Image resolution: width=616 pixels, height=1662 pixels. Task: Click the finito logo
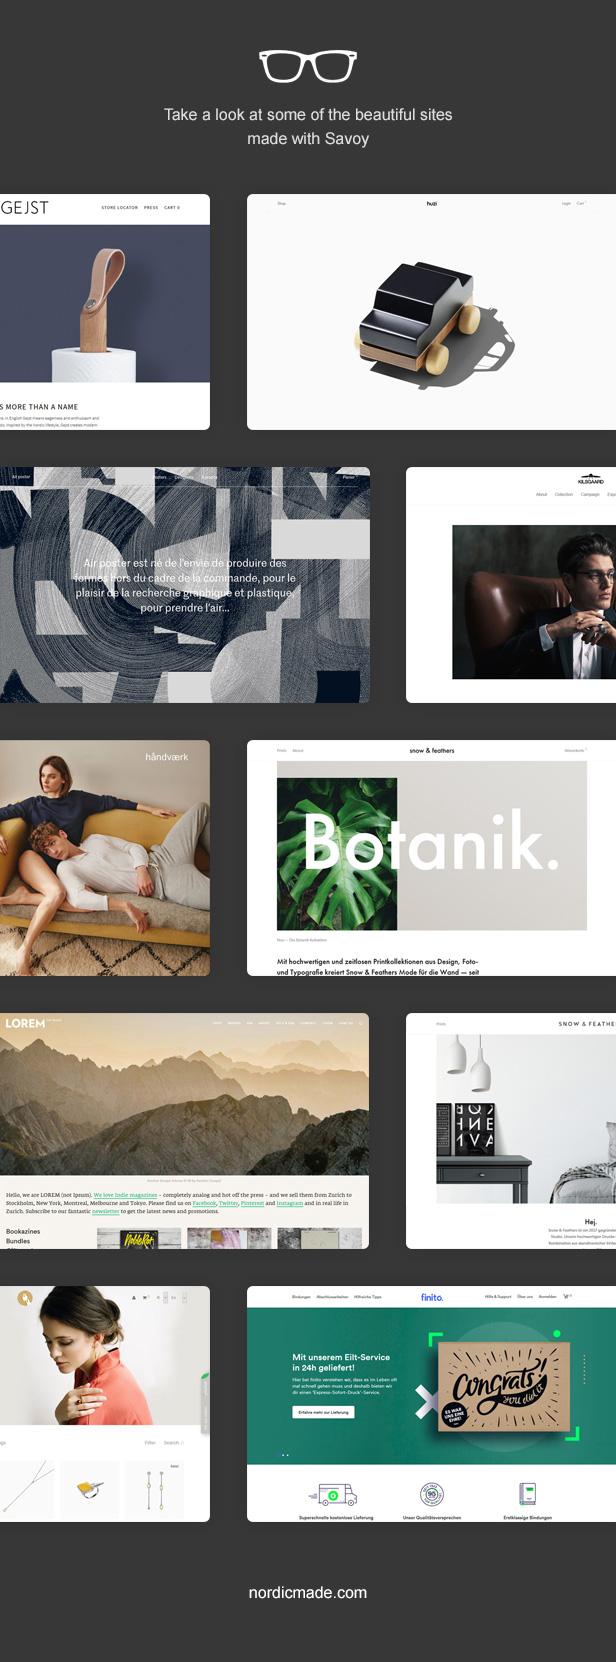click(x=431, y=1297)
